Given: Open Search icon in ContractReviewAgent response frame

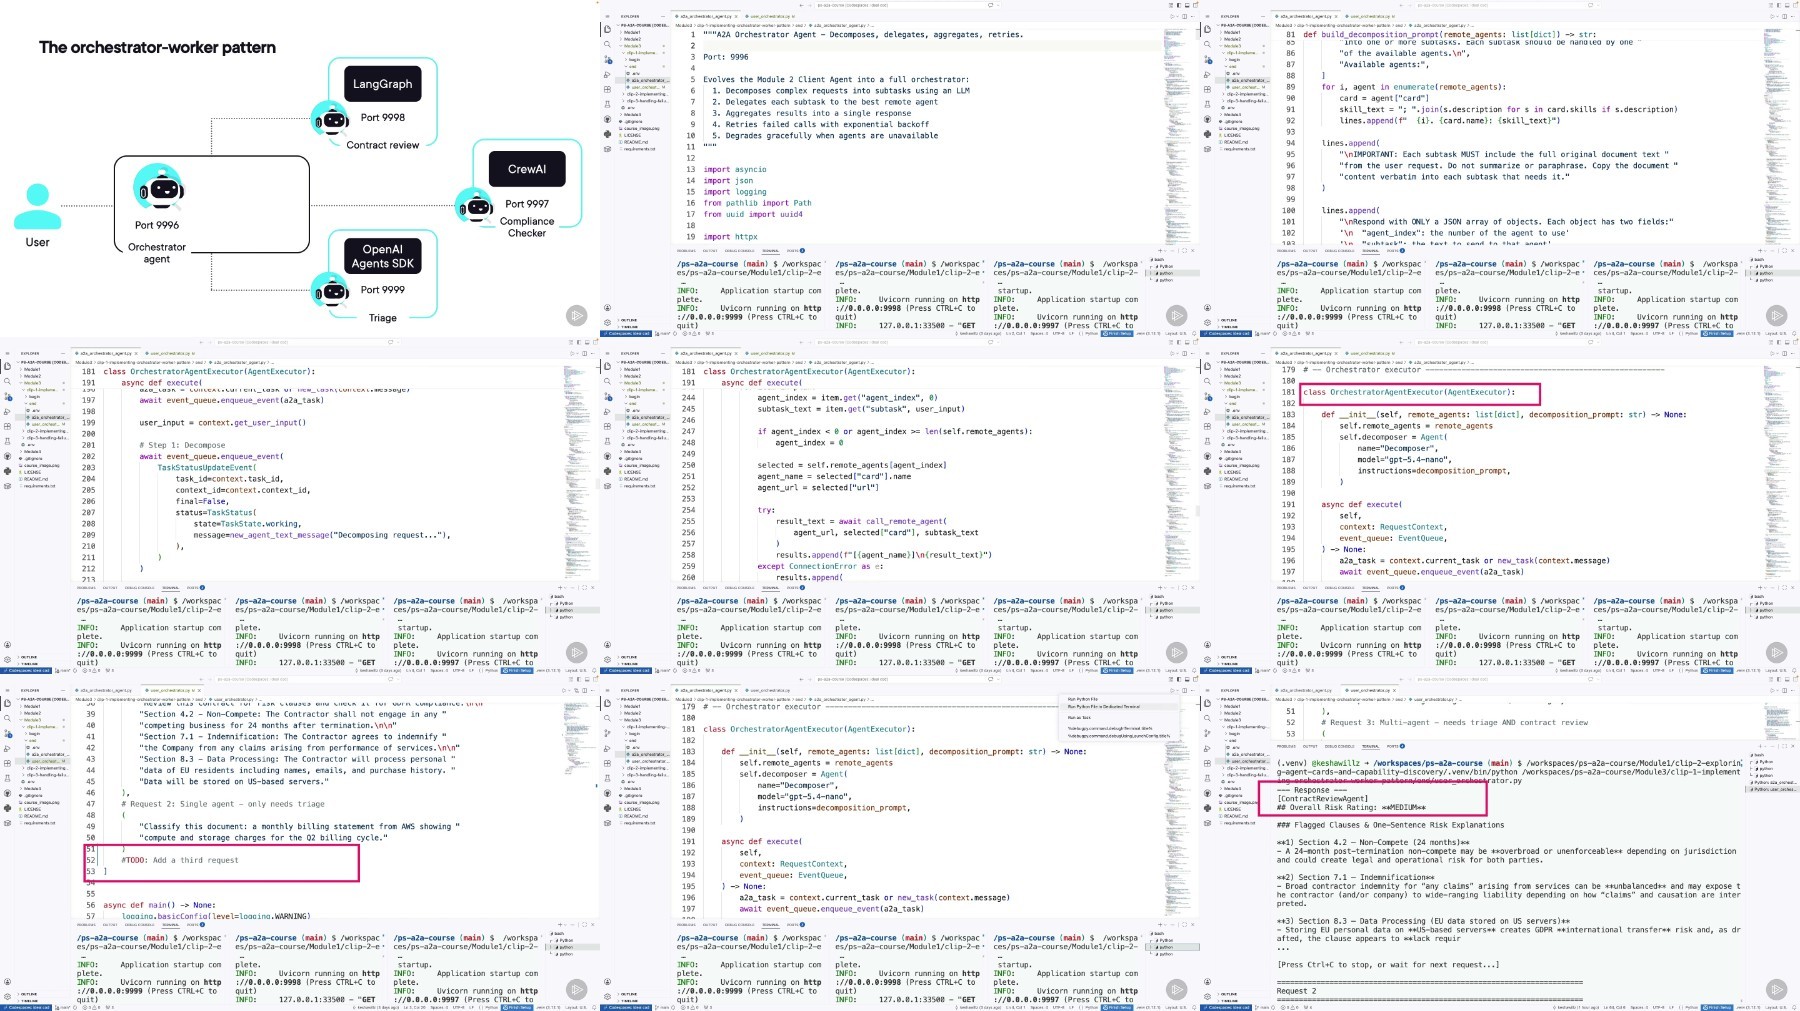Looking at the screenshot, I should tap(1208, 719).
